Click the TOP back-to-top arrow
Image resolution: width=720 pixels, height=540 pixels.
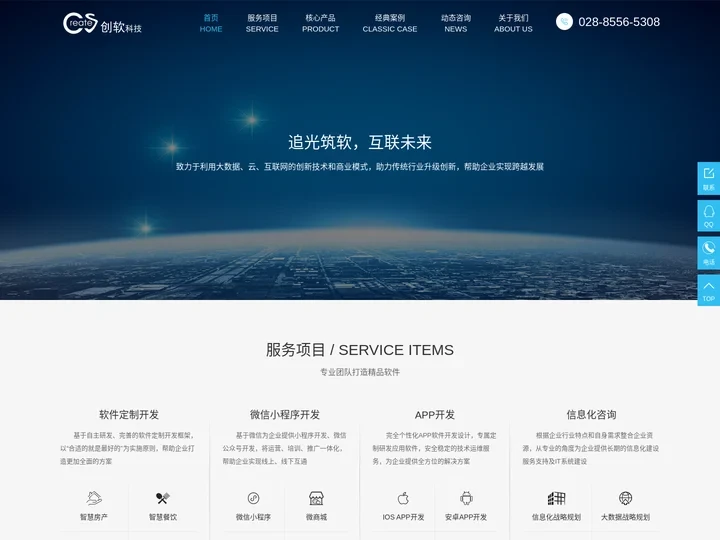click(709, 290)
